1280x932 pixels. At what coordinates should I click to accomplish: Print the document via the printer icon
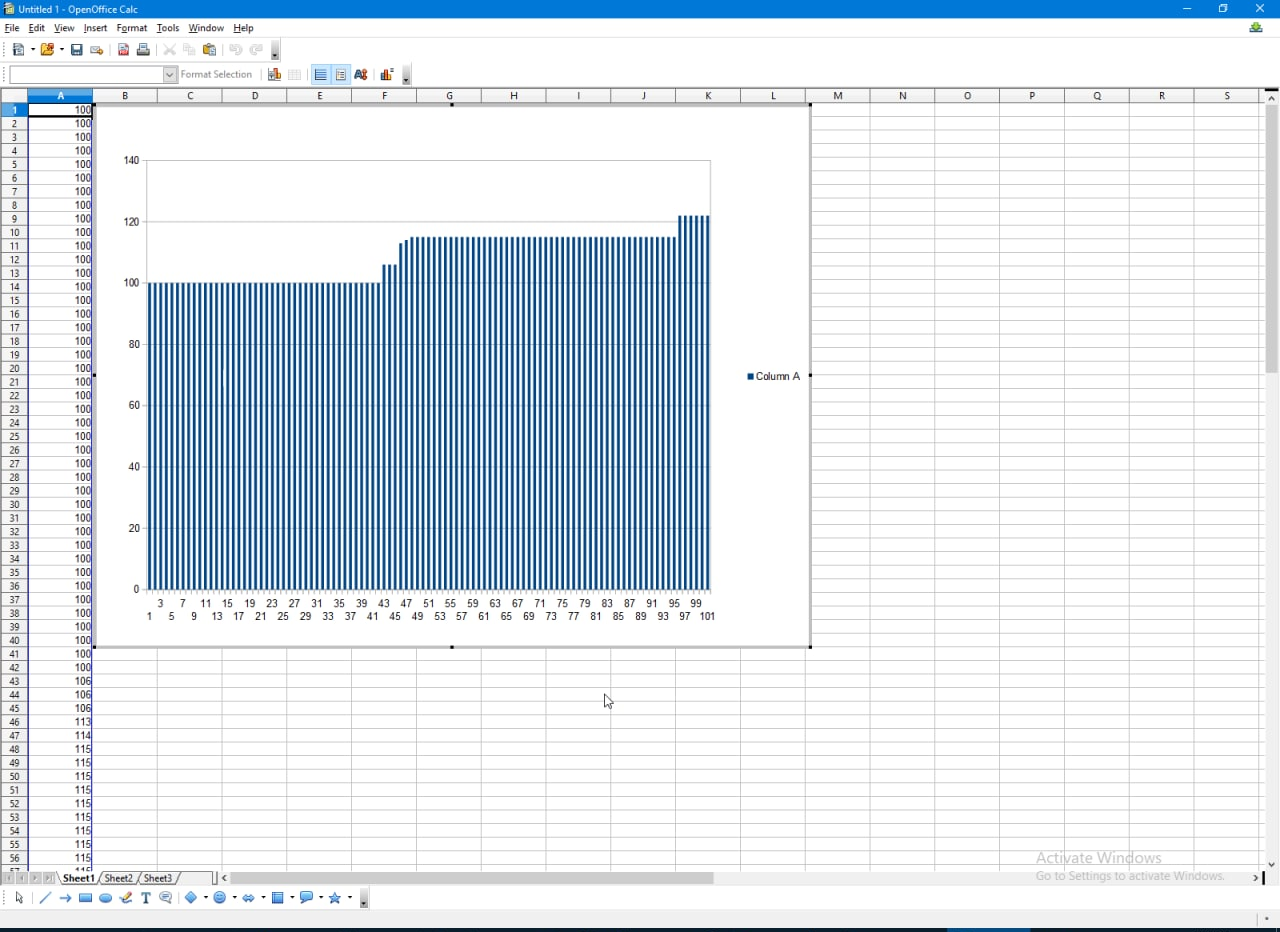[143, 50]
